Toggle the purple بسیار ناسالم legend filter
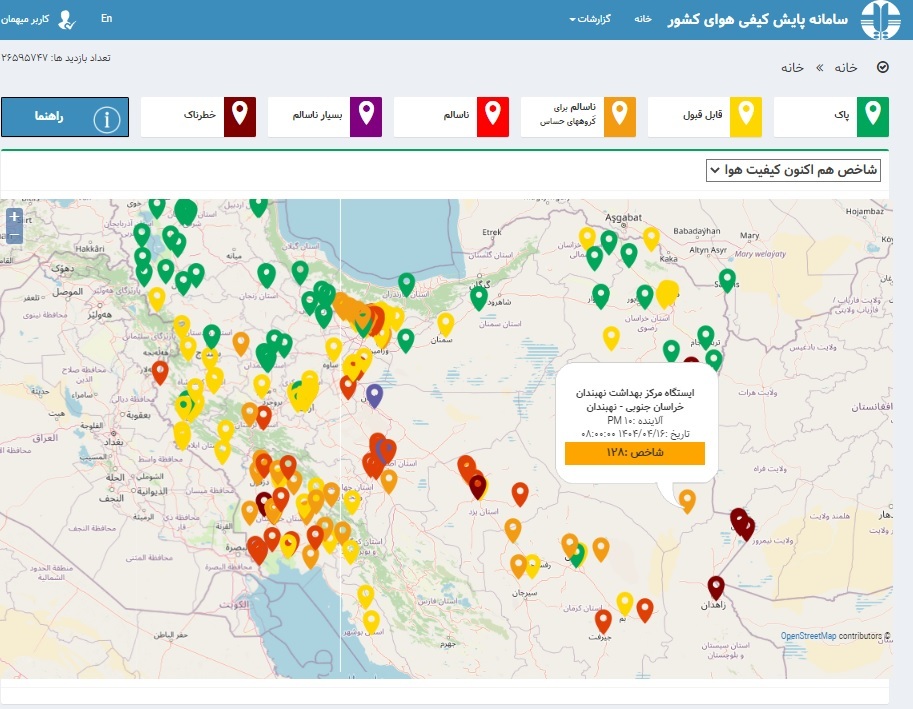 (325, 117)
